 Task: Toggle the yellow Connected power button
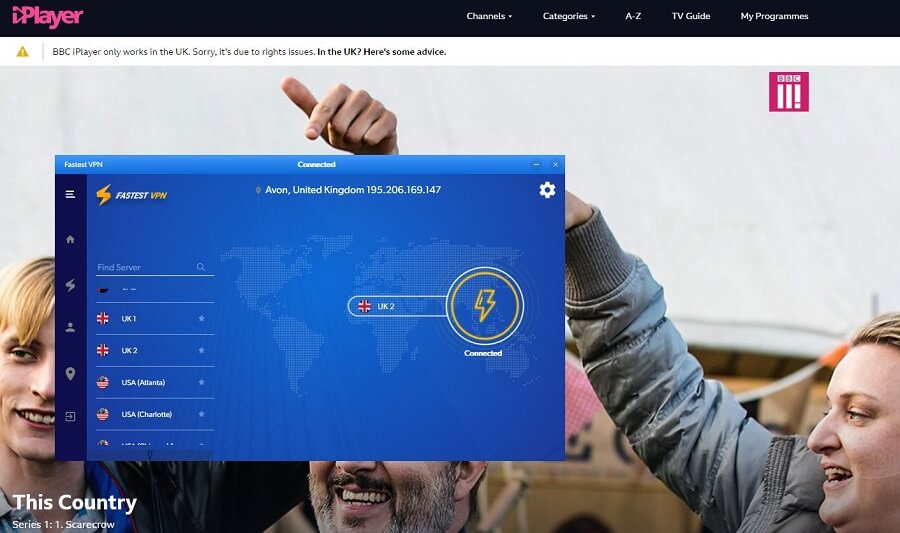[484, 305]
